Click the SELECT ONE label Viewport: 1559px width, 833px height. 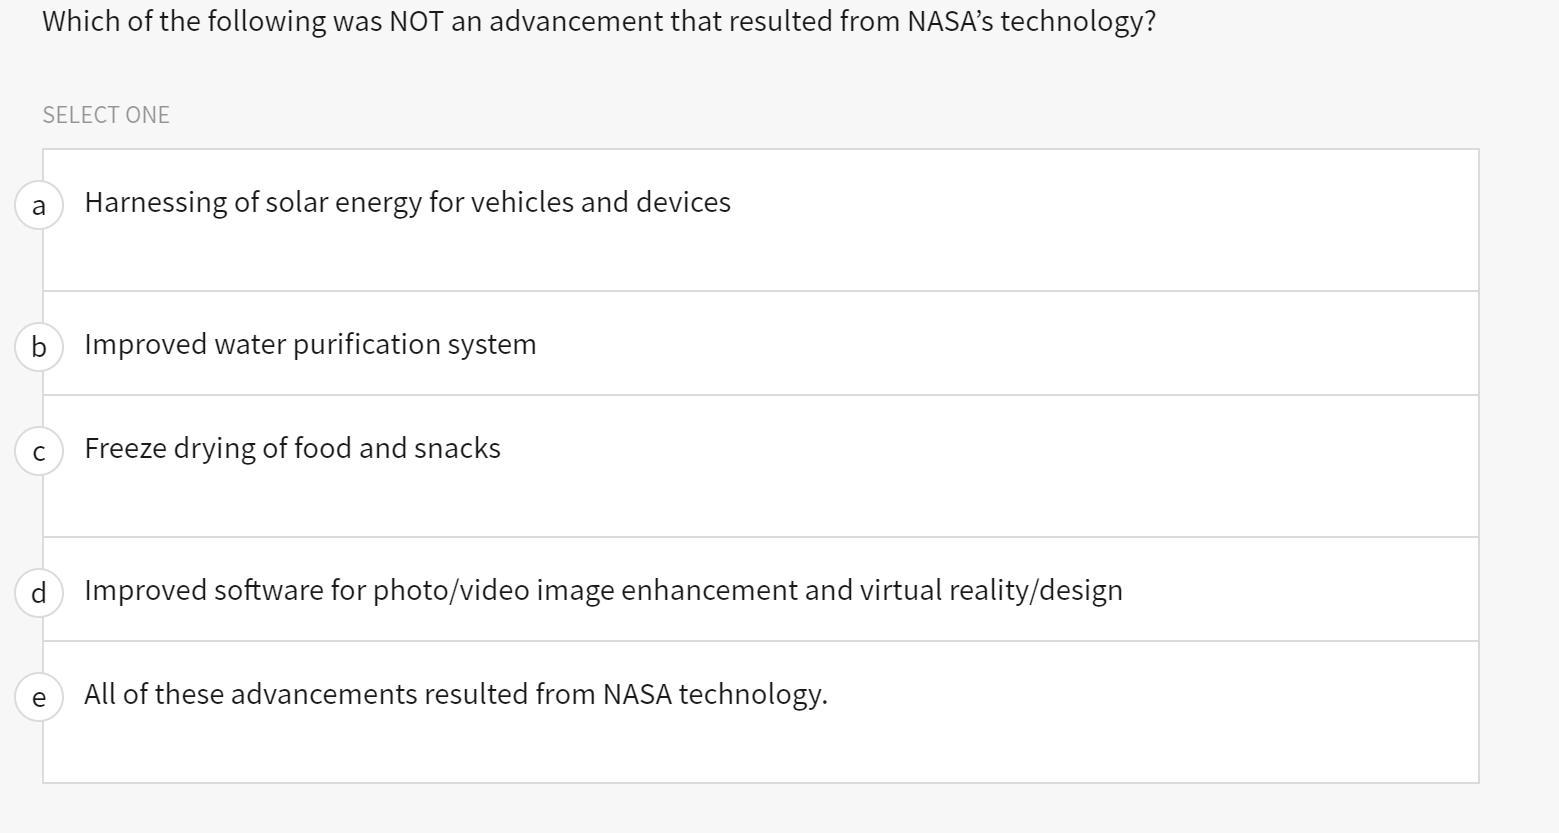106,115
